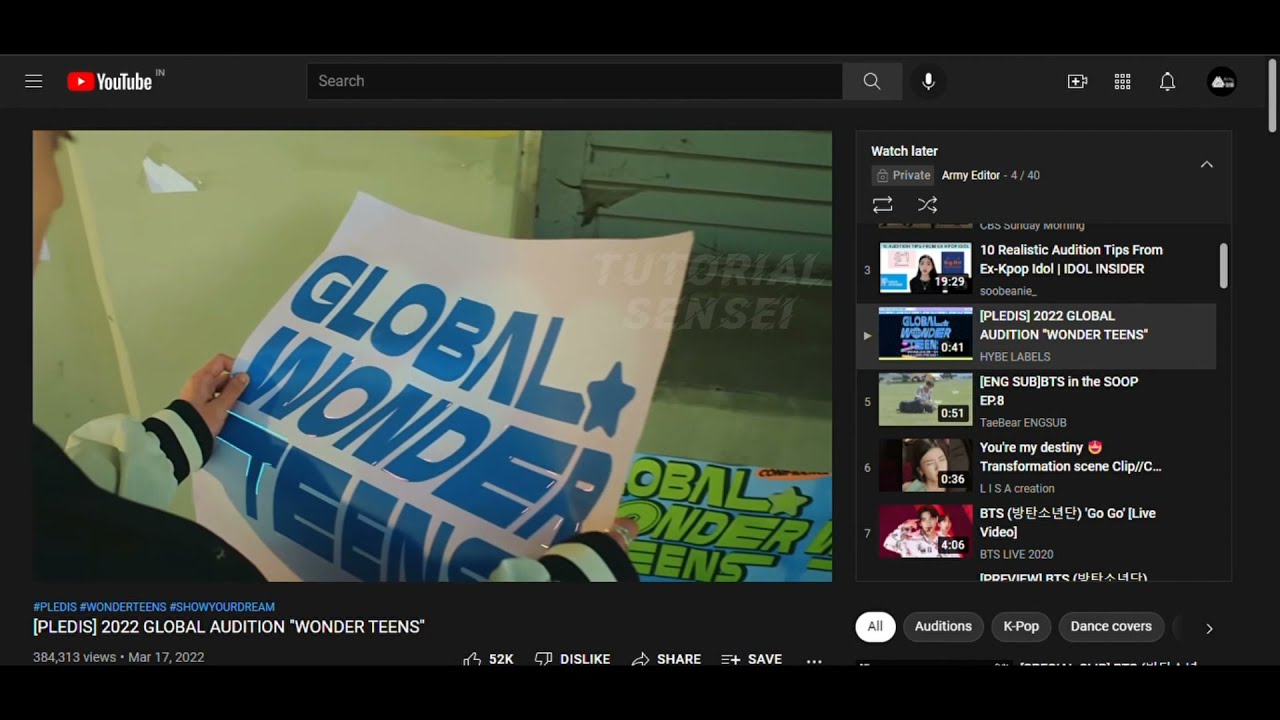Click 'BTS LIVE 2020' channel name
This screenshot has height=720, width=1280.
point(1016,555)
